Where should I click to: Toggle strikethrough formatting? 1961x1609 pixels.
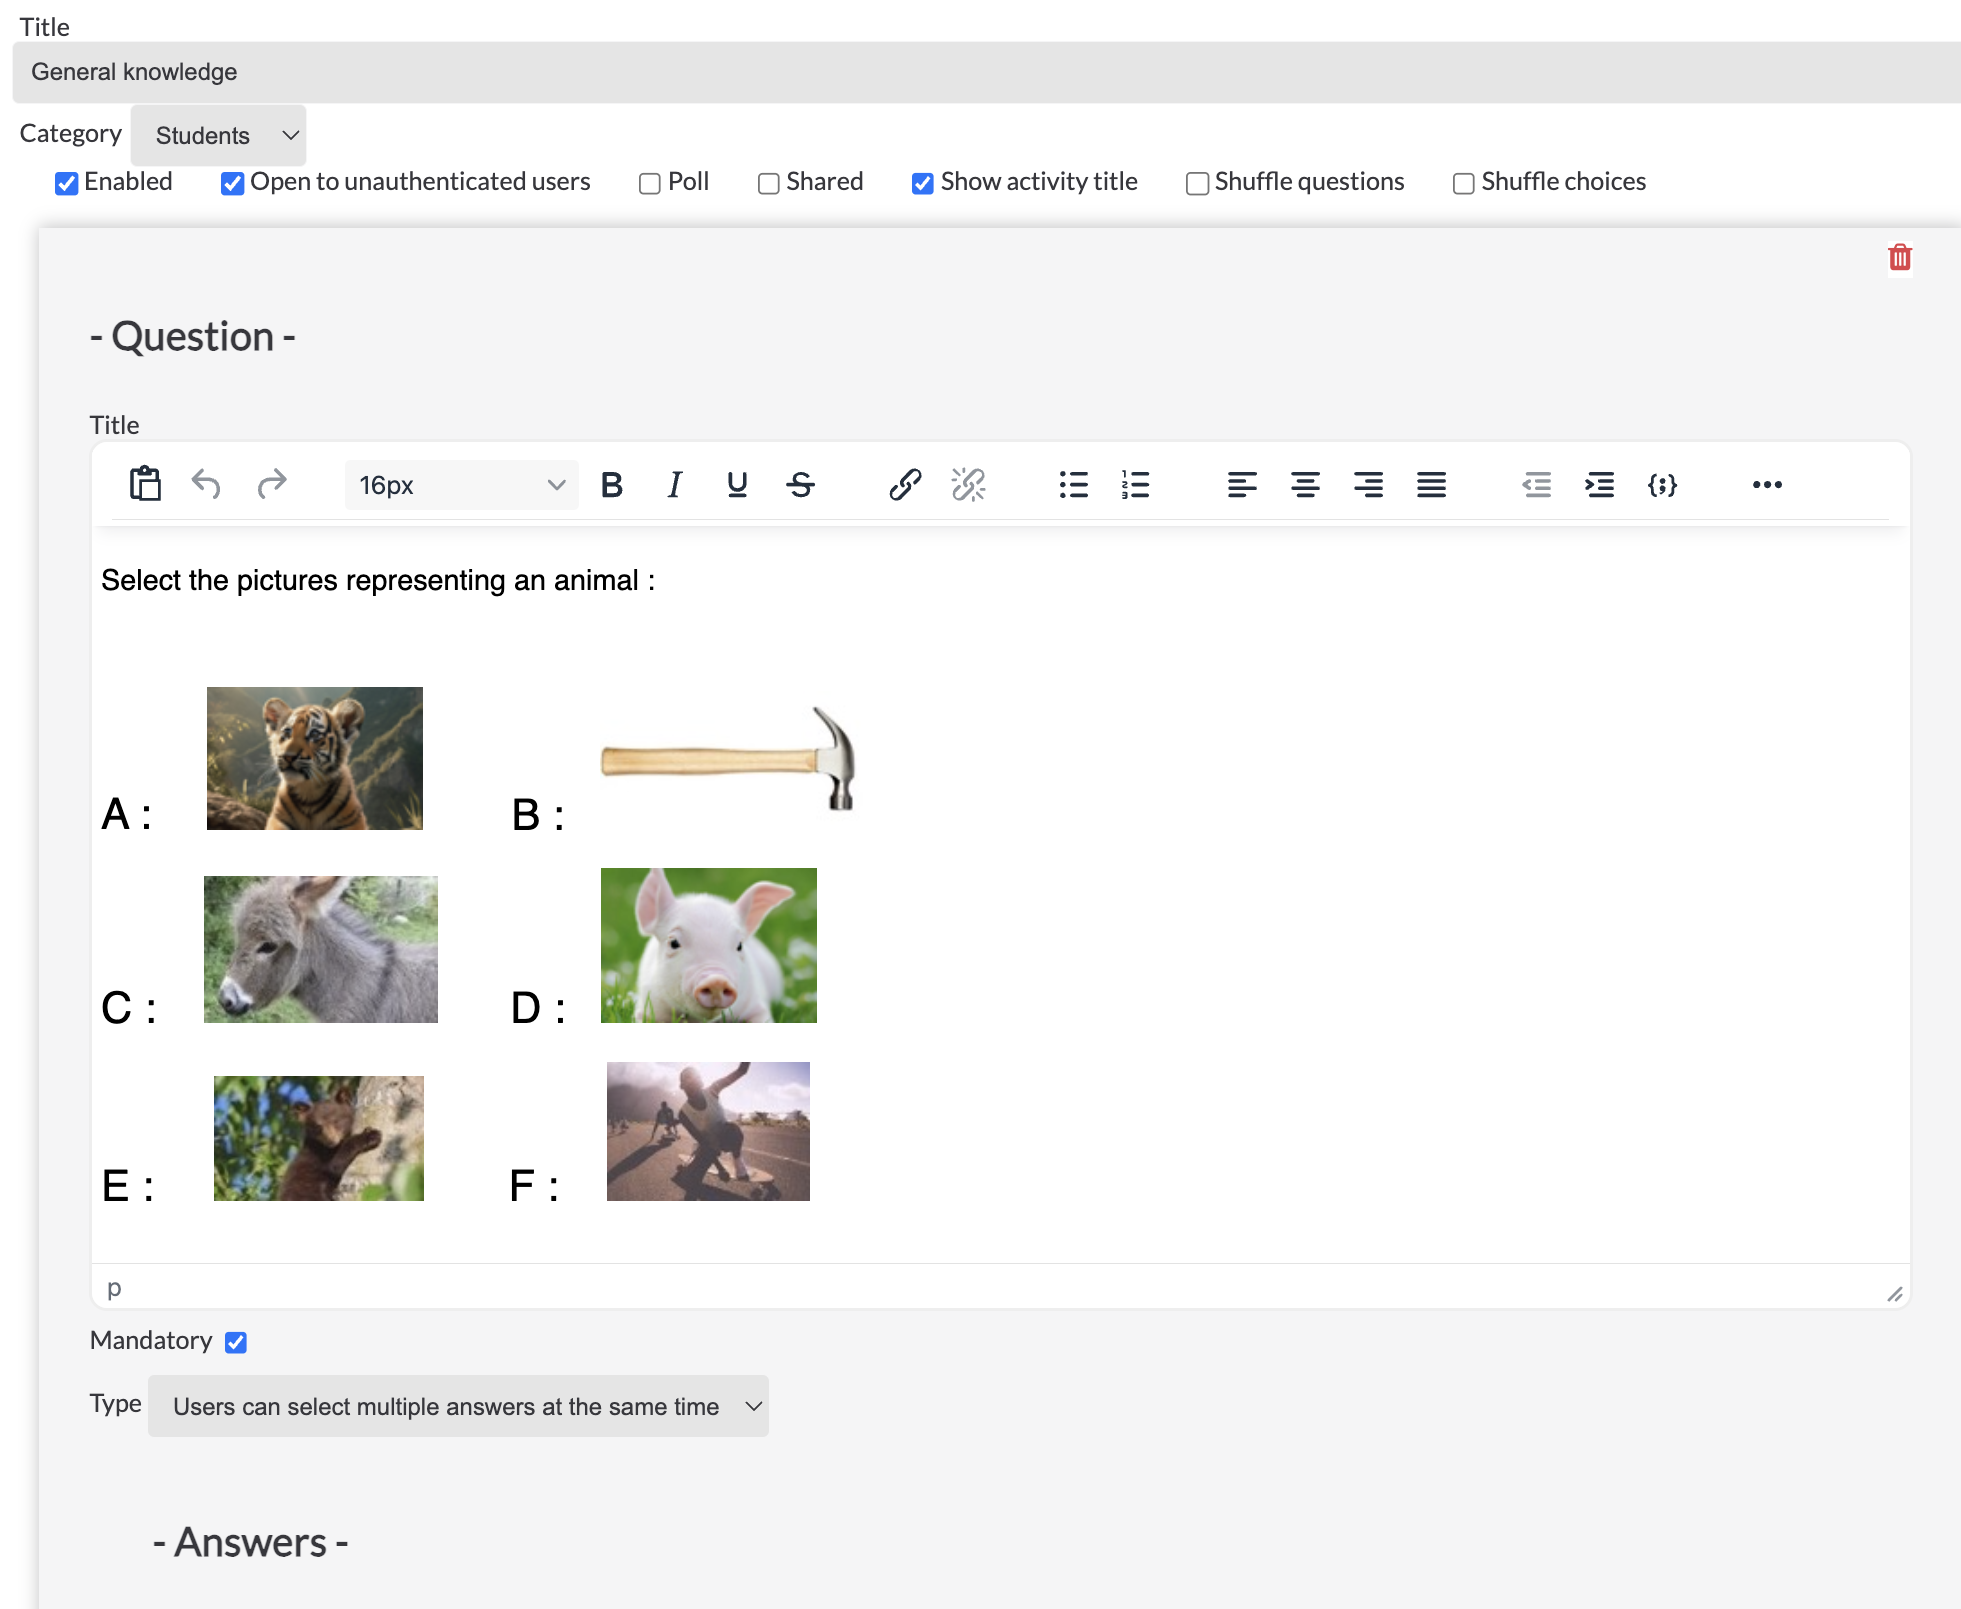[800, 485]
